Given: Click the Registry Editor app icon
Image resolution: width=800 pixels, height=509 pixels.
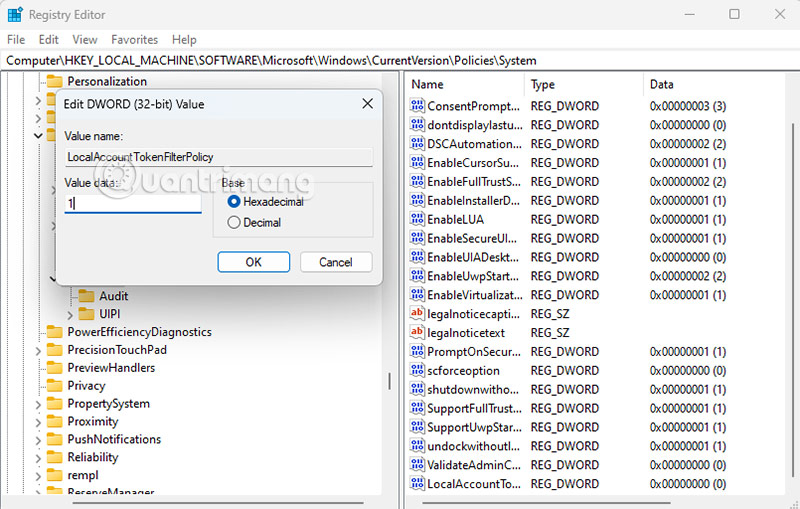Looking at the screenshot, I should coord(15,14).
